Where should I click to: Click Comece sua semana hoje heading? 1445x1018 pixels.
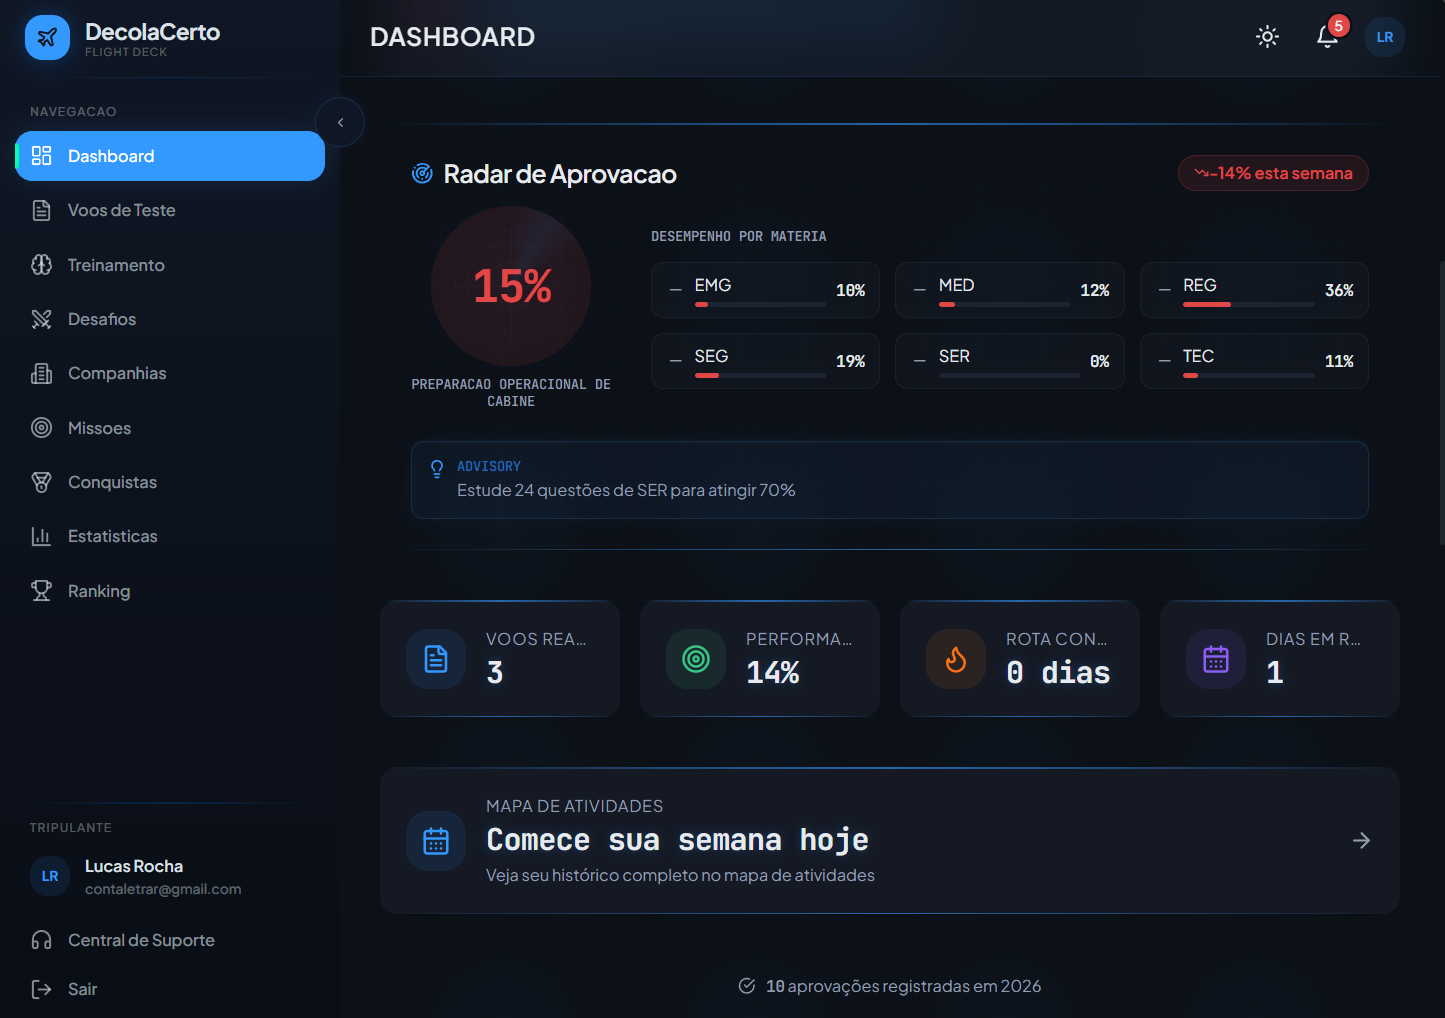[x=677, y=840]
